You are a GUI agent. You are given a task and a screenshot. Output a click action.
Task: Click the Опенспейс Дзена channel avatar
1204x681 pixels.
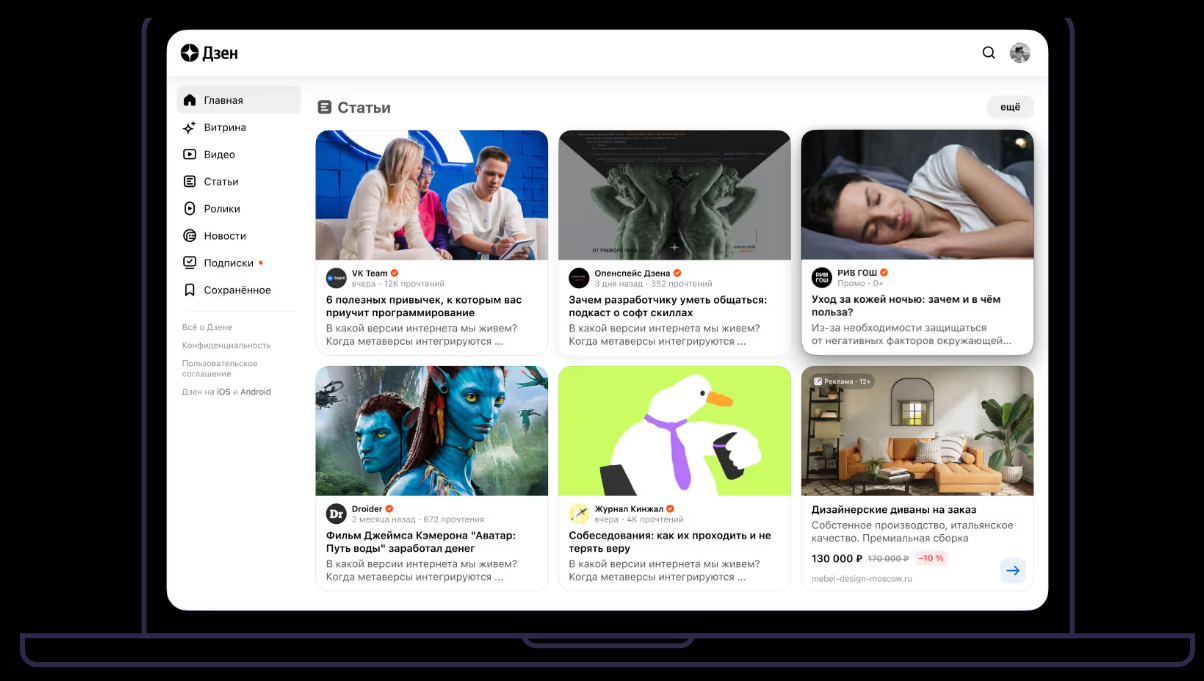(579, 278)
